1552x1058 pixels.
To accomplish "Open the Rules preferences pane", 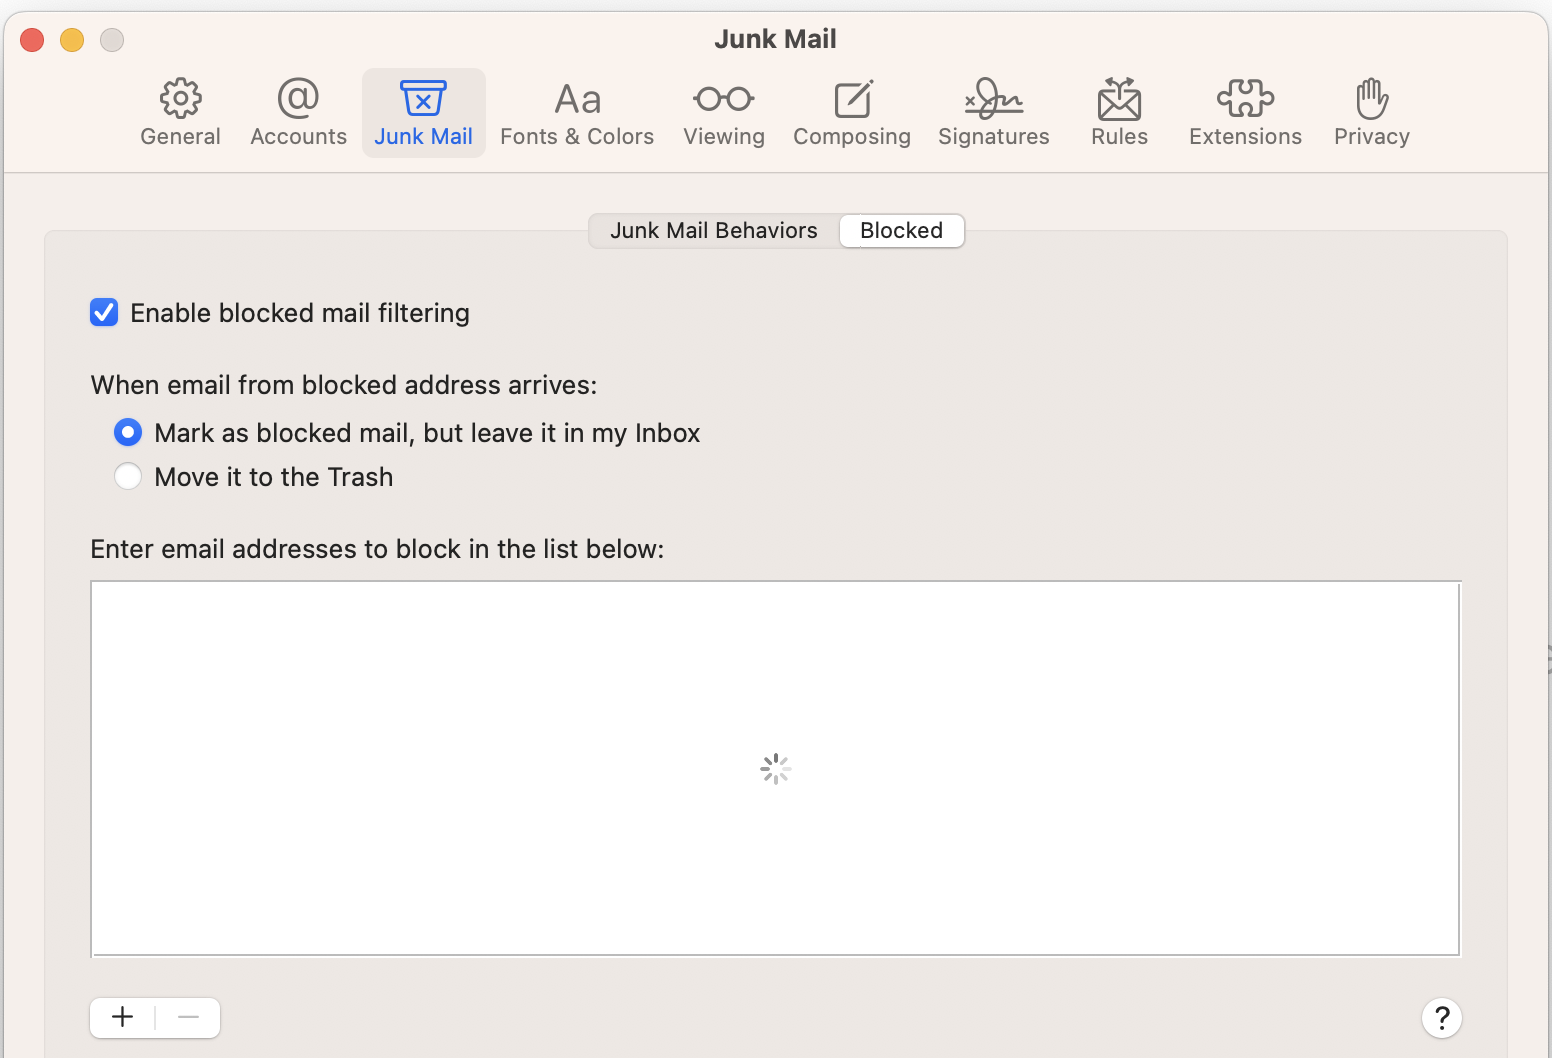I will point(1118,112).
